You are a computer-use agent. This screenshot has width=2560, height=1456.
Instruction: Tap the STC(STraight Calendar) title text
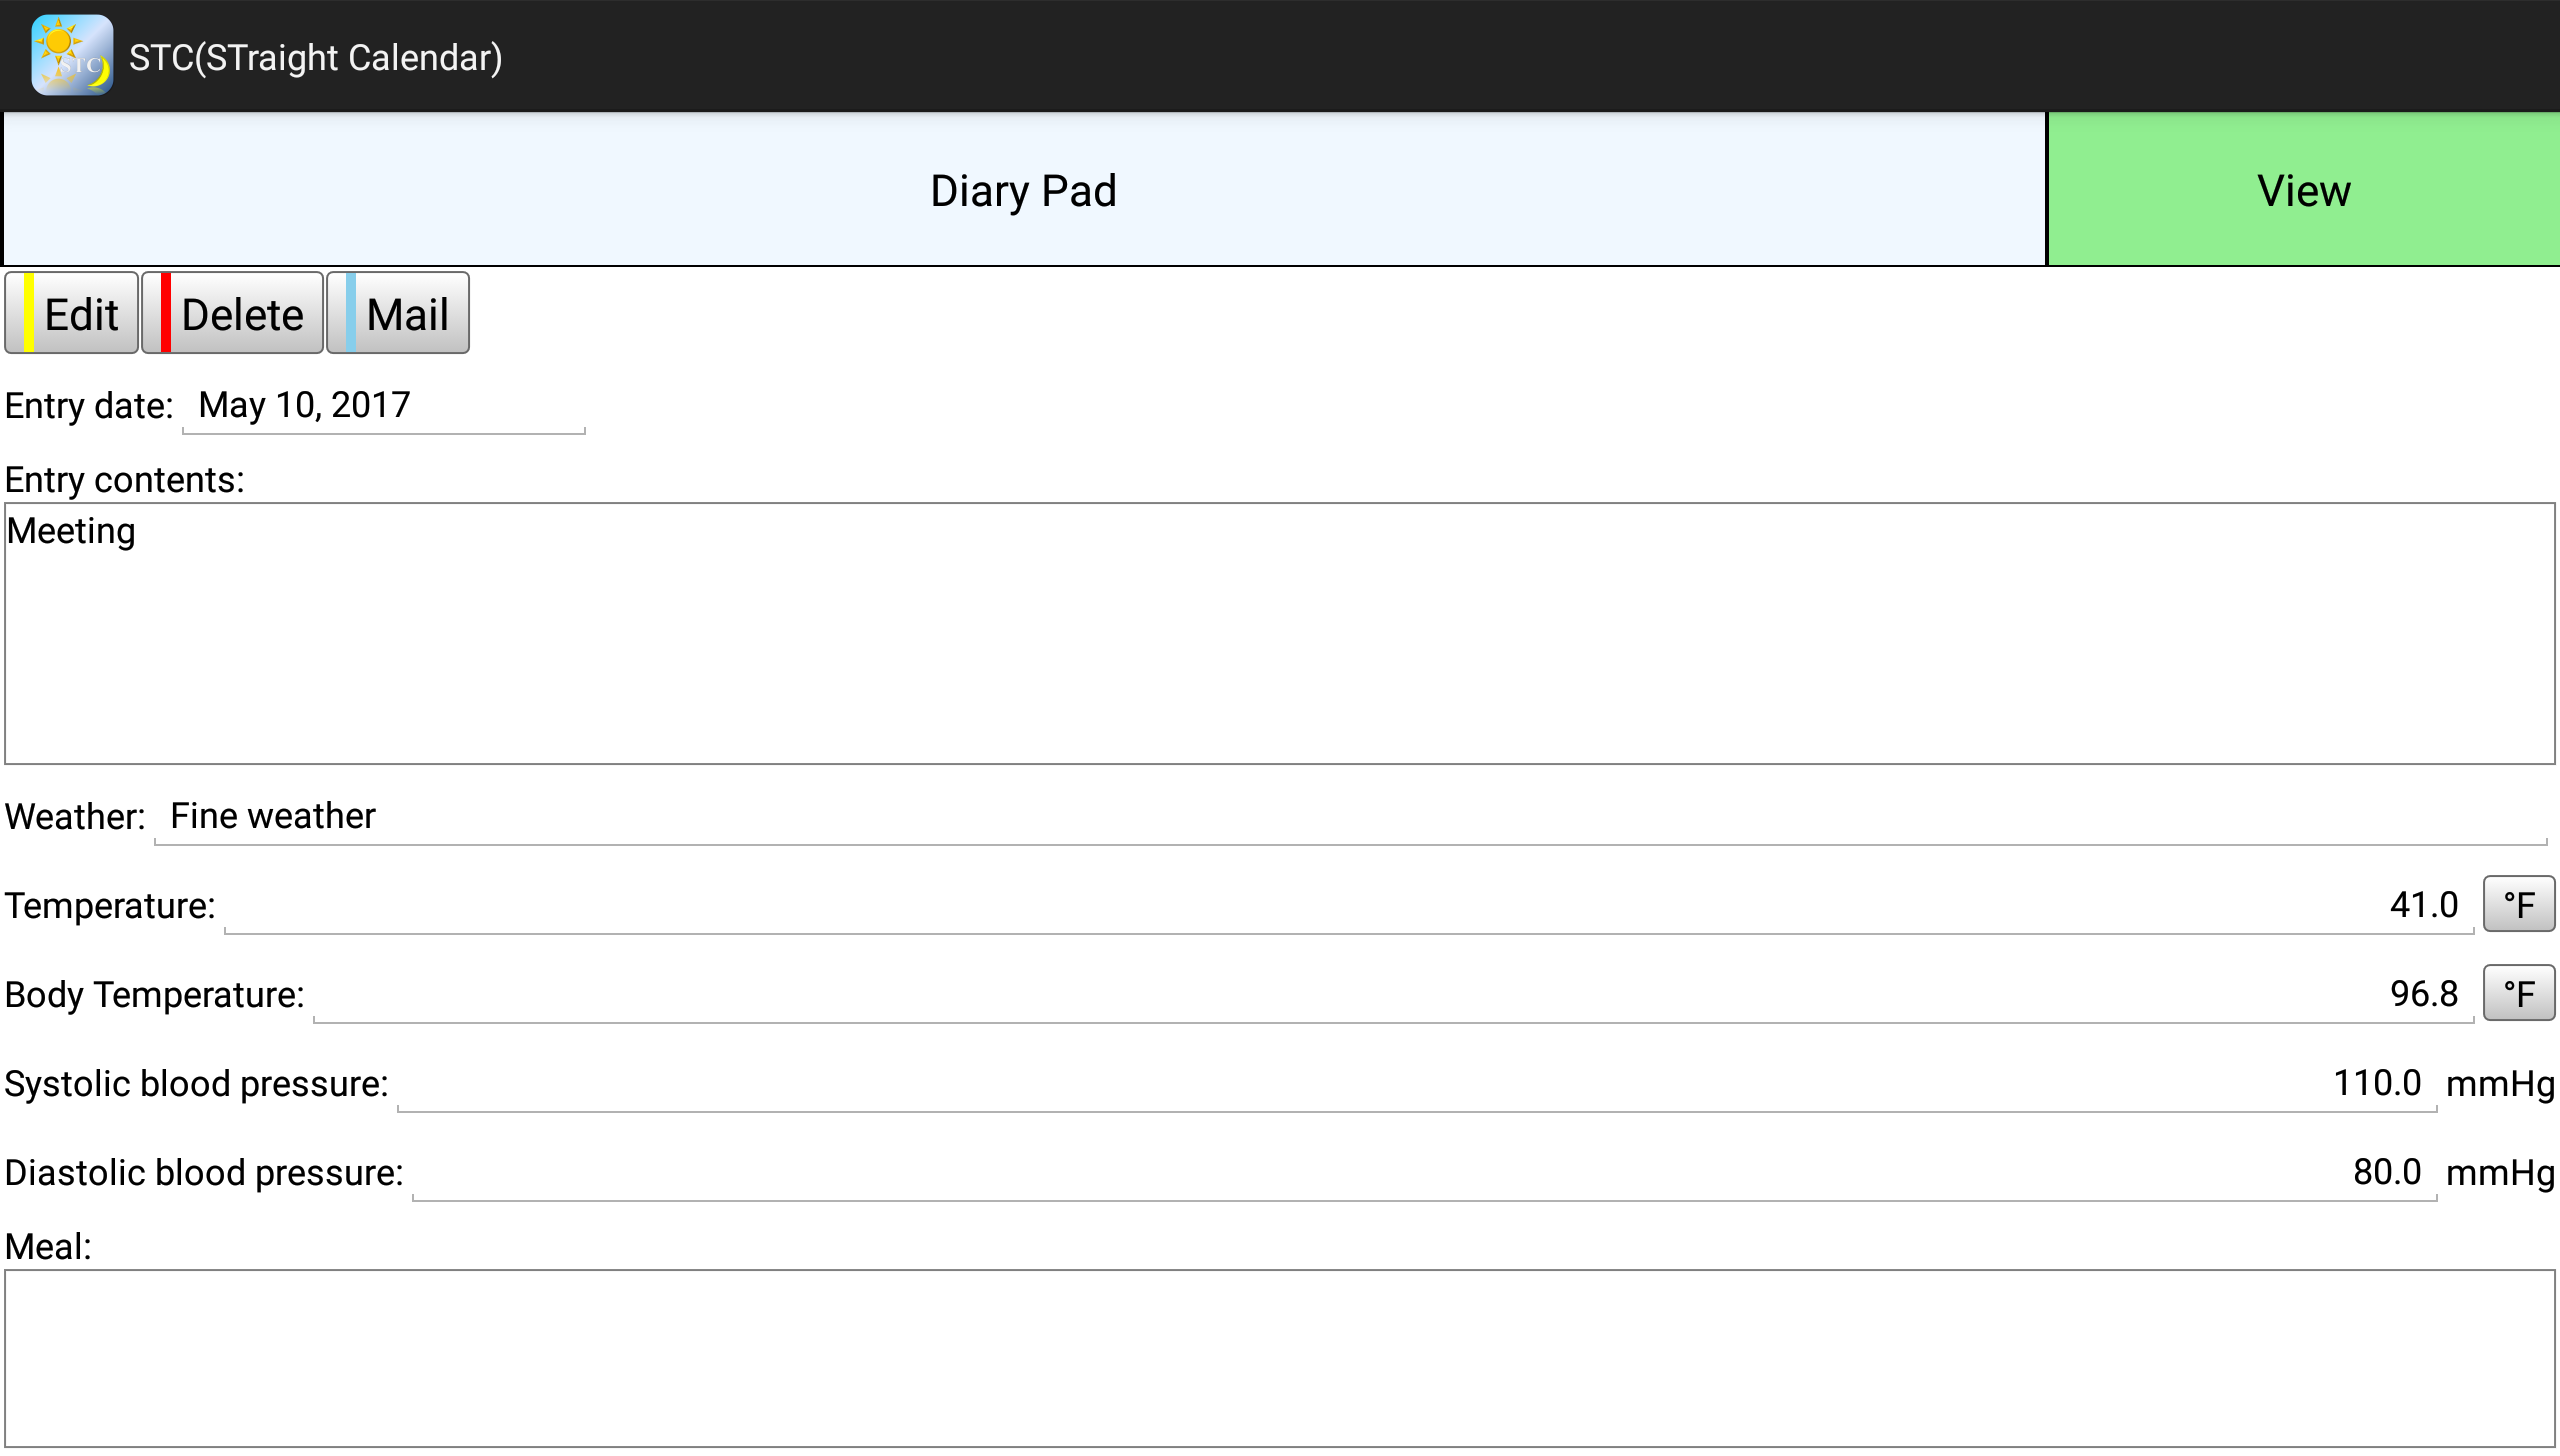pos(316,58)
